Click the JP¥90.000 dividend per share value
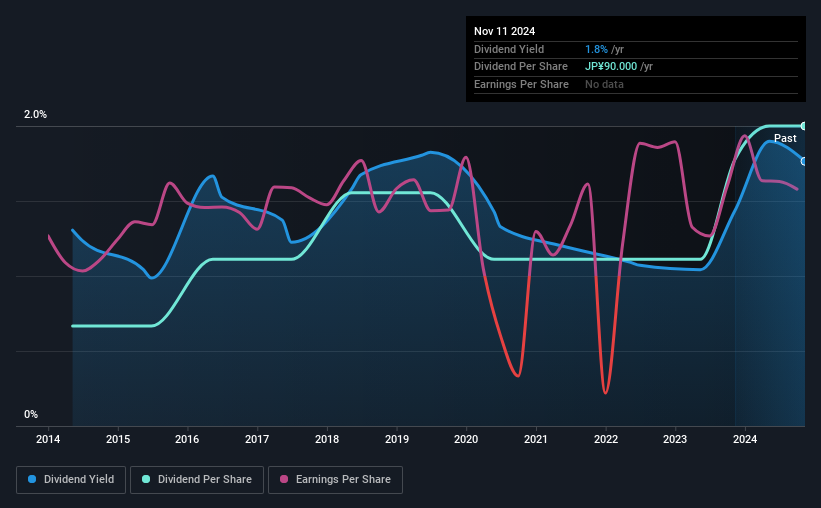The height and width of the screenshot is (508, 821). click(x=611, y=67)
